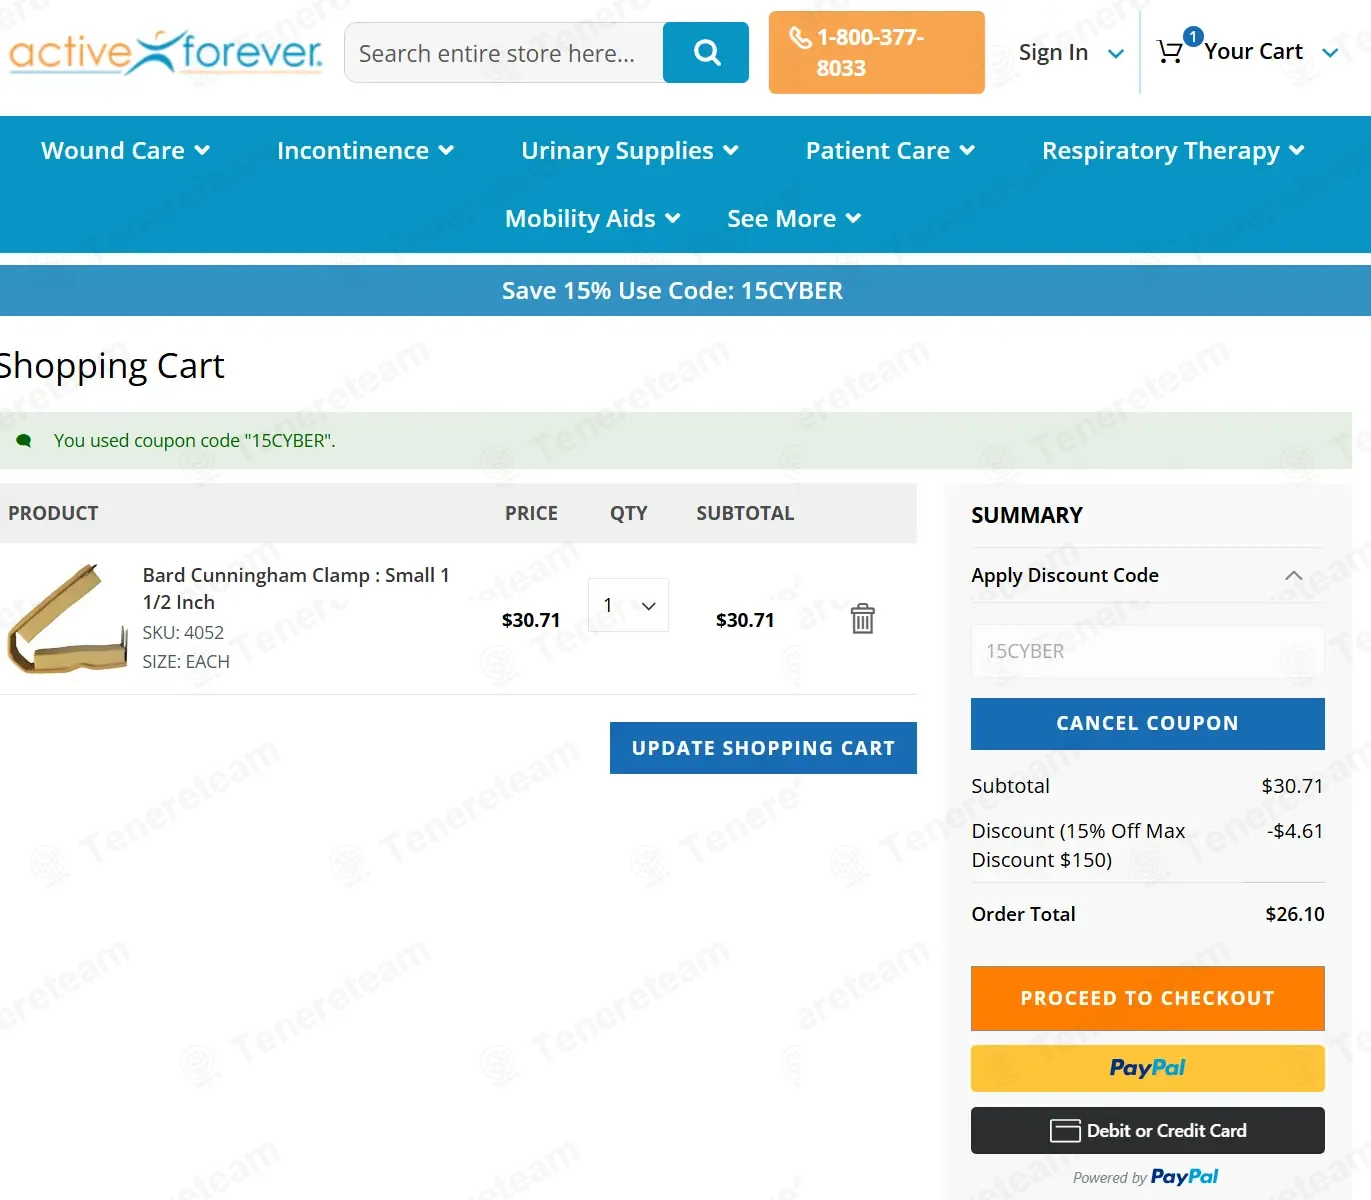Click the discount code input field
The height and width of the screenshot is (1200, 1371).
[x=1147, y=651]
